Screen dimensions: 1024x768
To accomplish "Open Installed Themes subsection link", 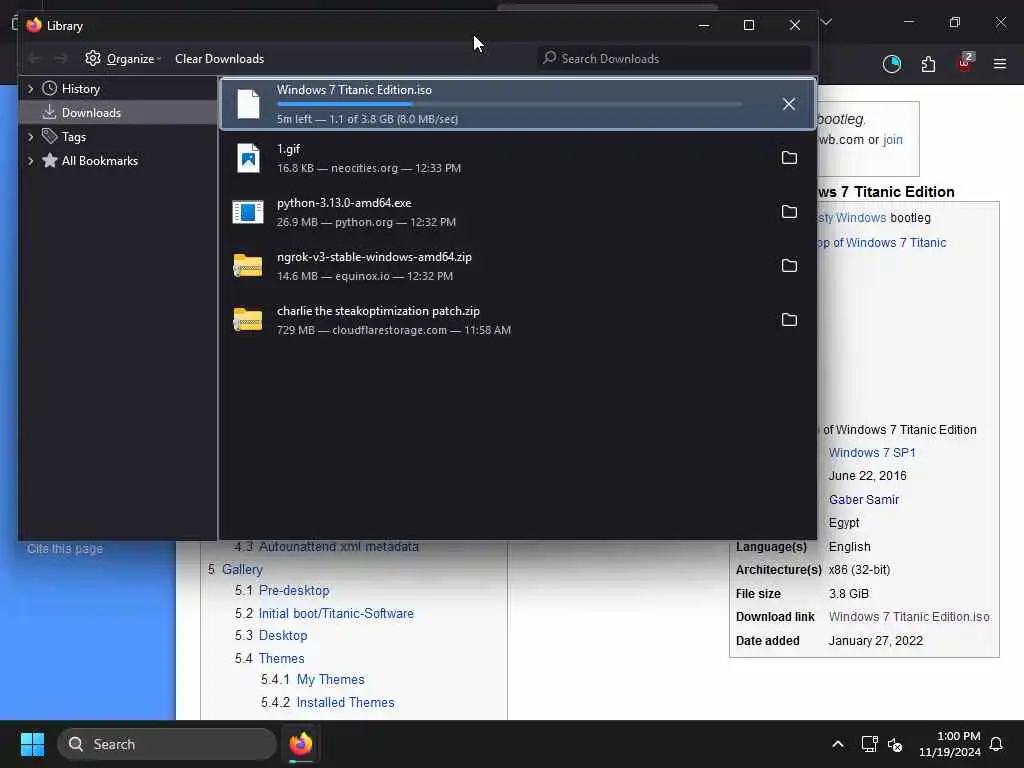I will click(345, 702).
